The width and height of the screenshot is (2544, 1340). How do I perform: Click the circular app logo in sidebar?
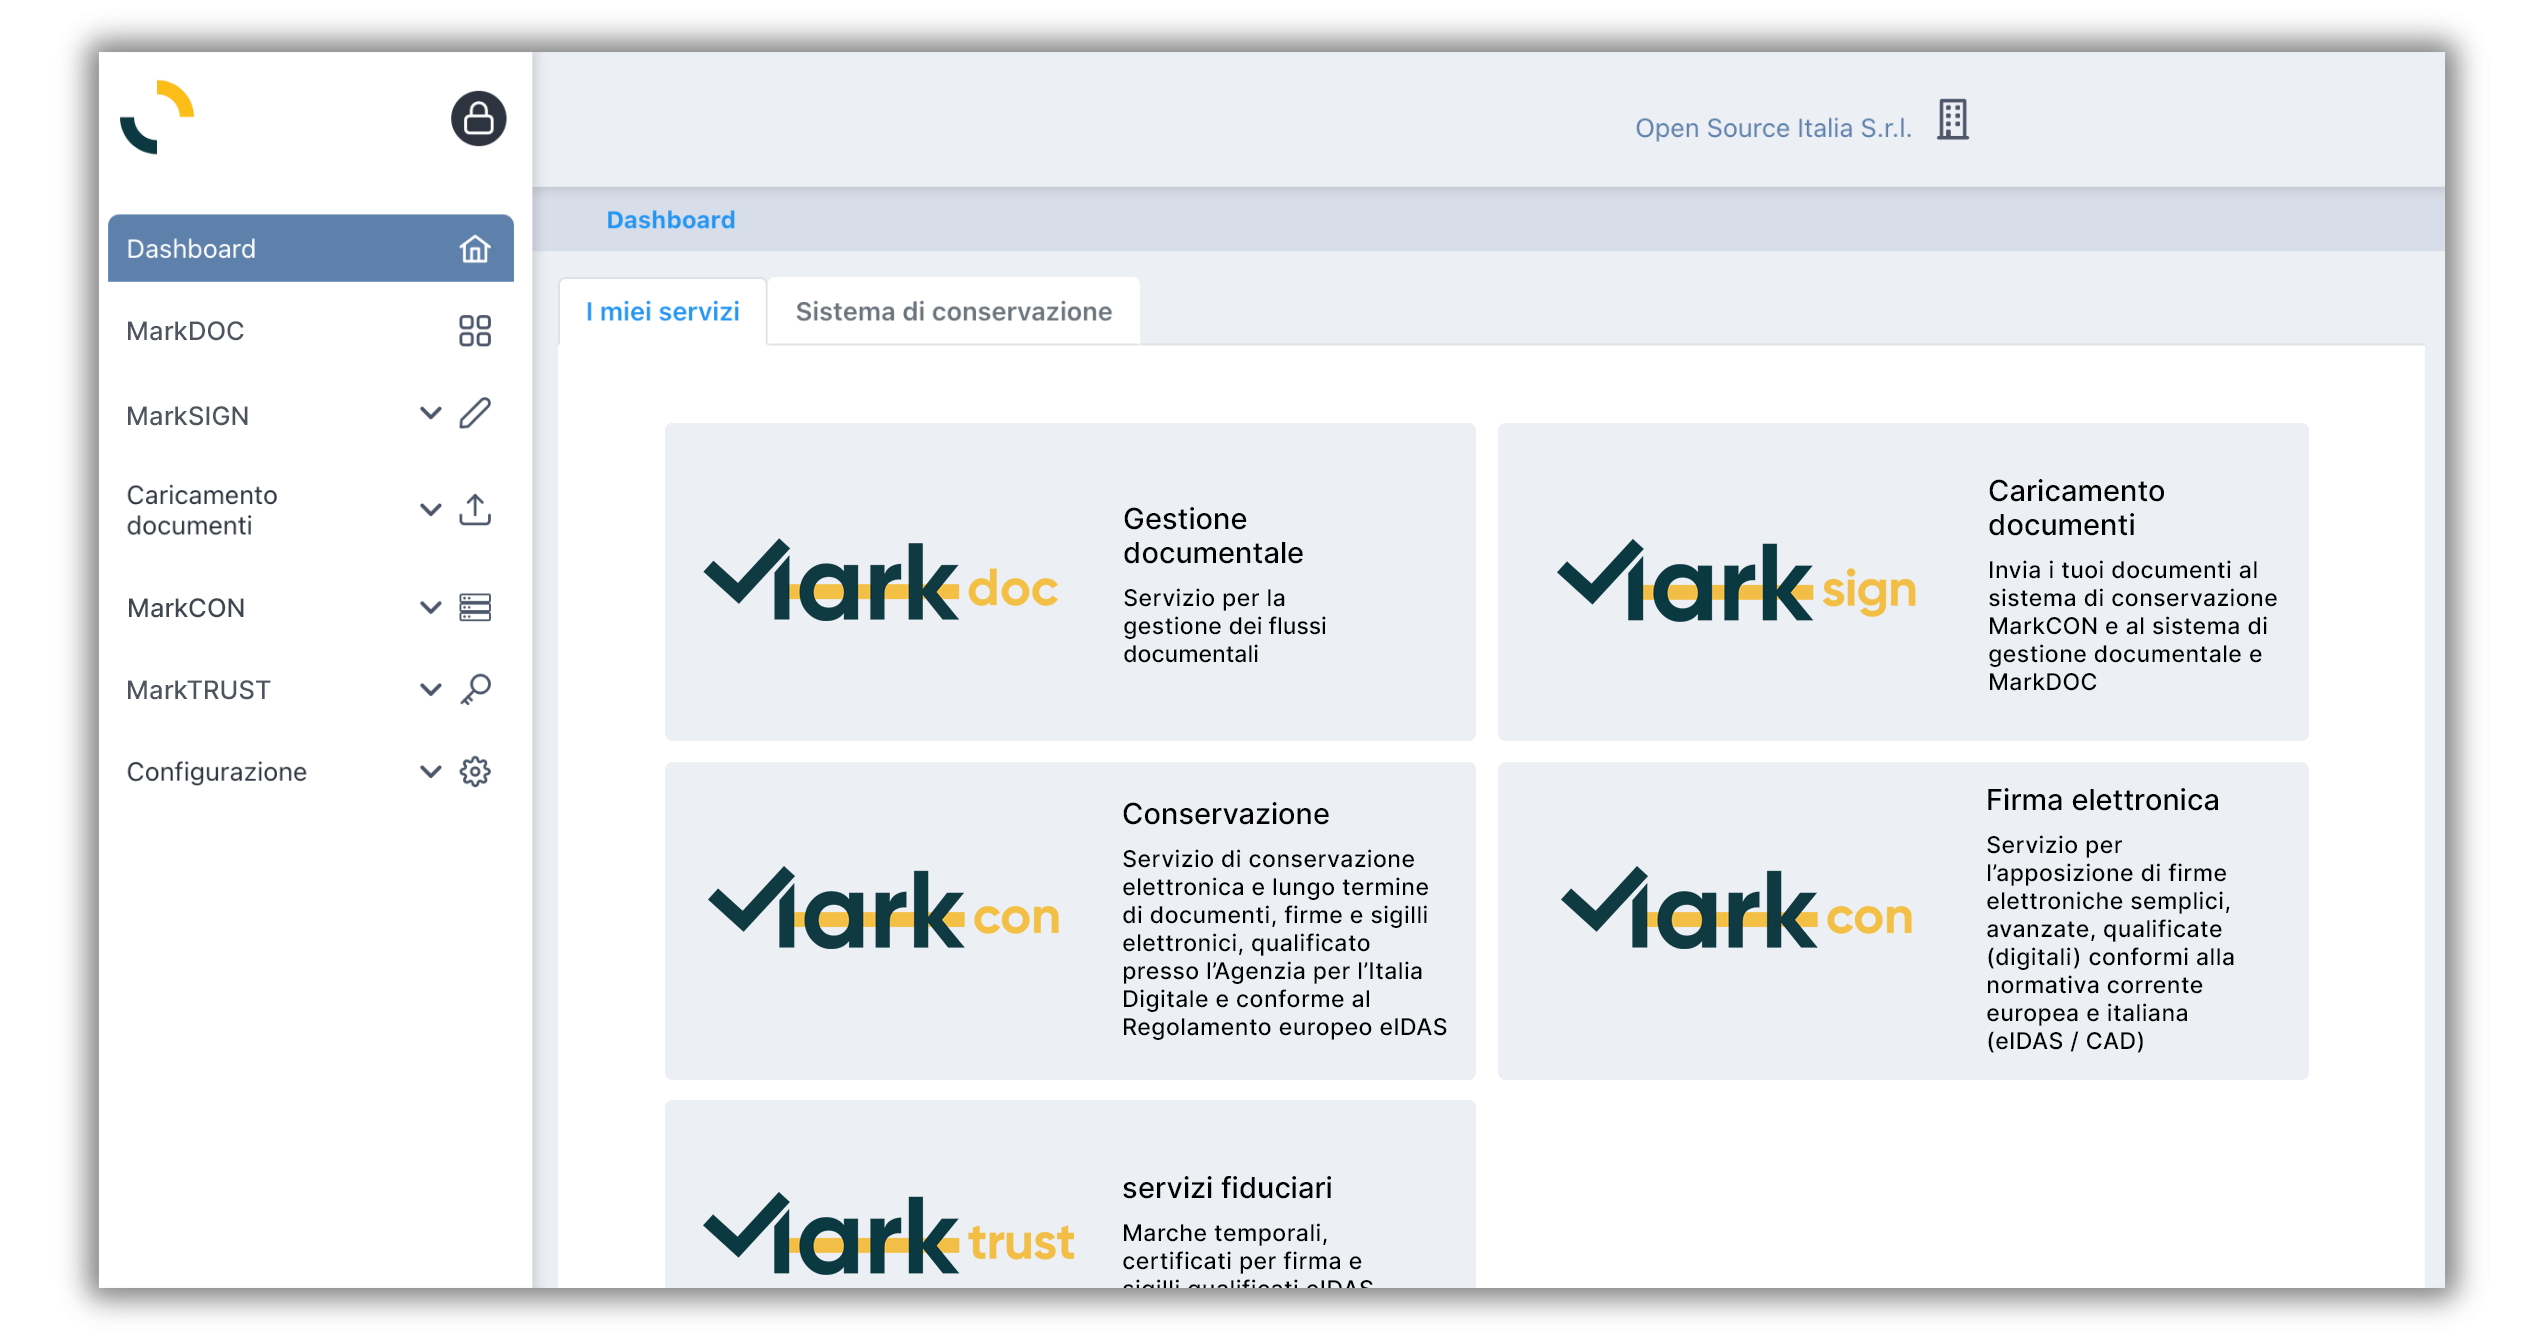point(158,117)
